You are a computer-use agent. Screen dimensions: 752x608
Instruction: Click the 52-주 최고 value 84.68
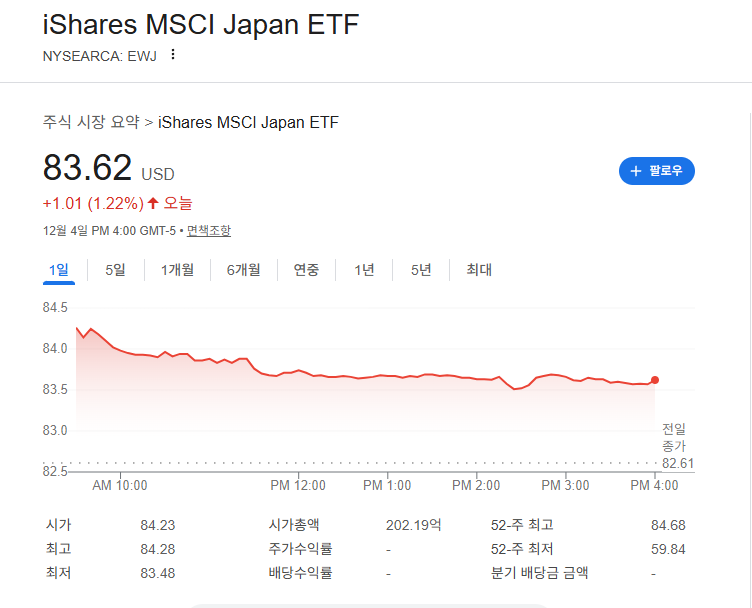click(668, 526)
